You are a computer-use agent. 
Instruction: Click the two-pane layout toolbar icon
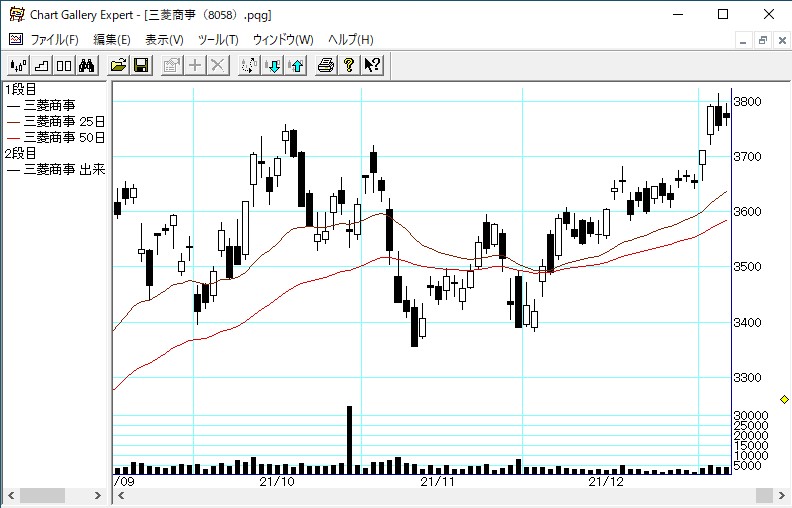click(x=64, y=65)
